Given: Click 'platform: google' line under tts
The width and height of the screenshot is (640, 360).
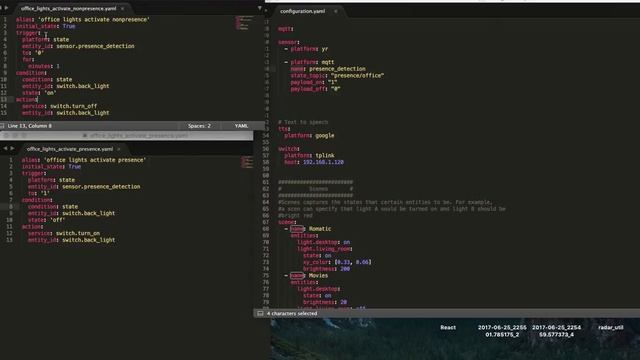Looking at the screenshot, I should pos(309,136).
